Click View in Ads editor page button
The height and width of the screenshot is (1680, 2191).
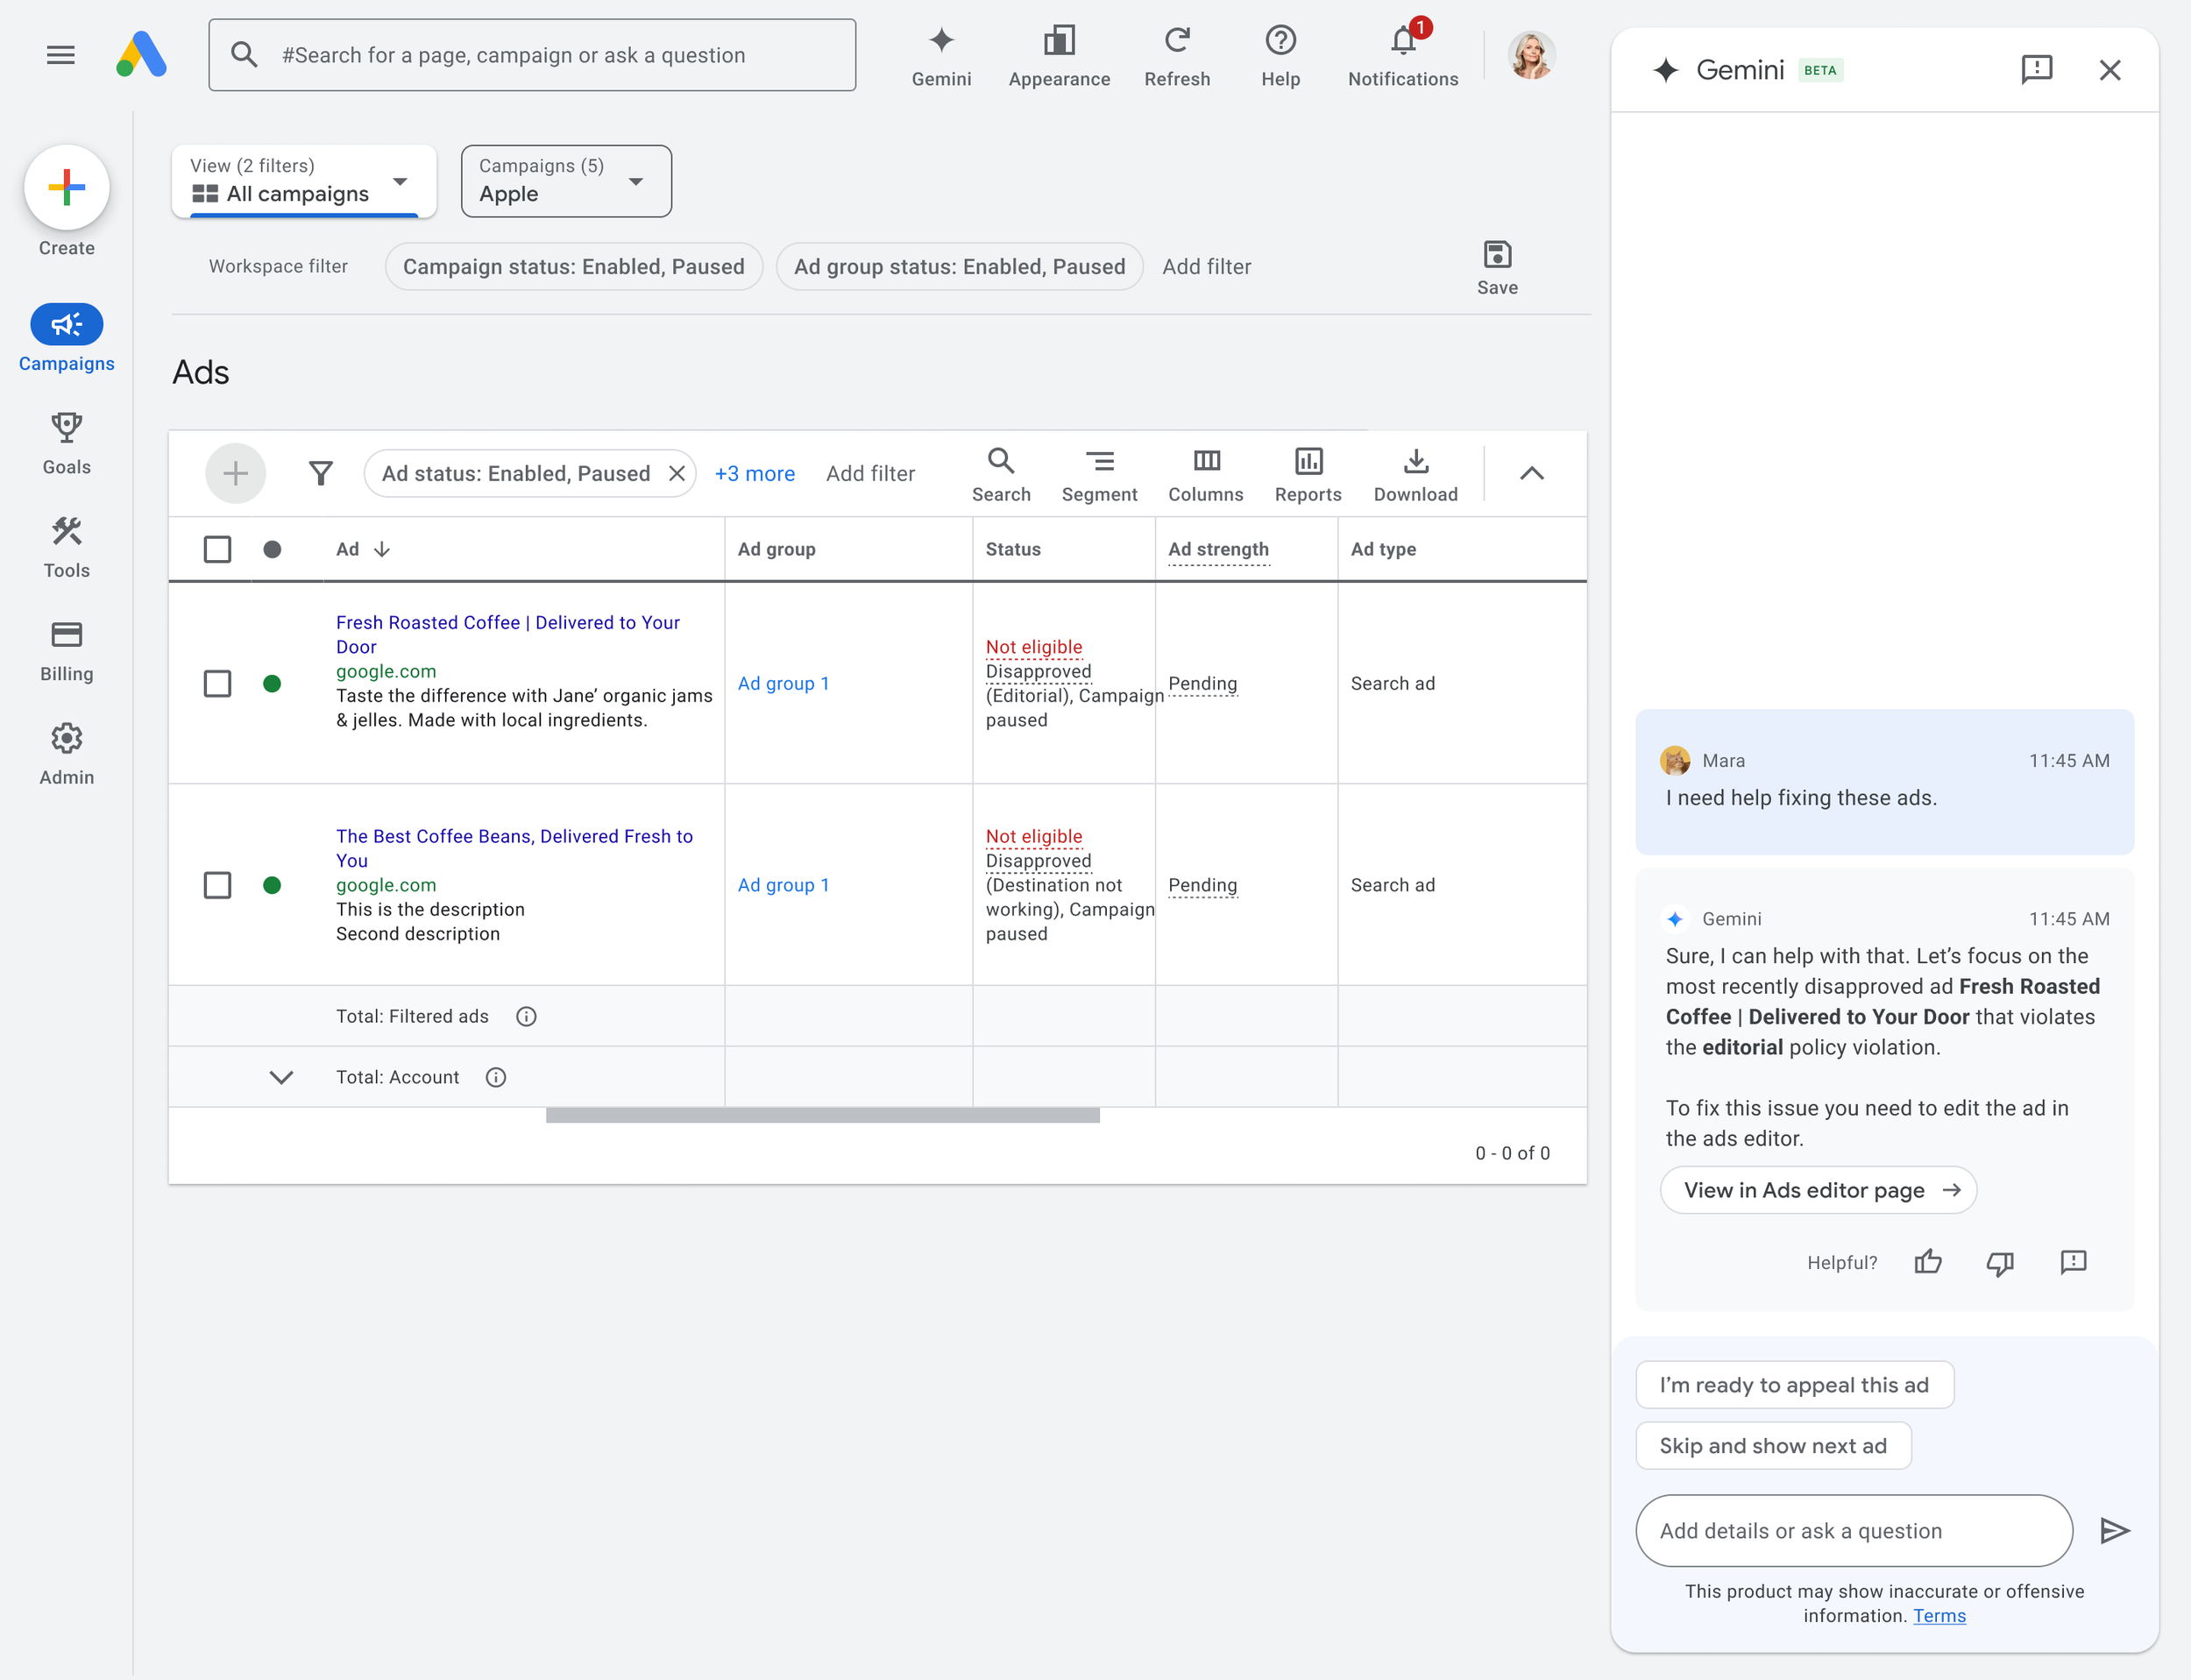(x=1817, y=1190)
